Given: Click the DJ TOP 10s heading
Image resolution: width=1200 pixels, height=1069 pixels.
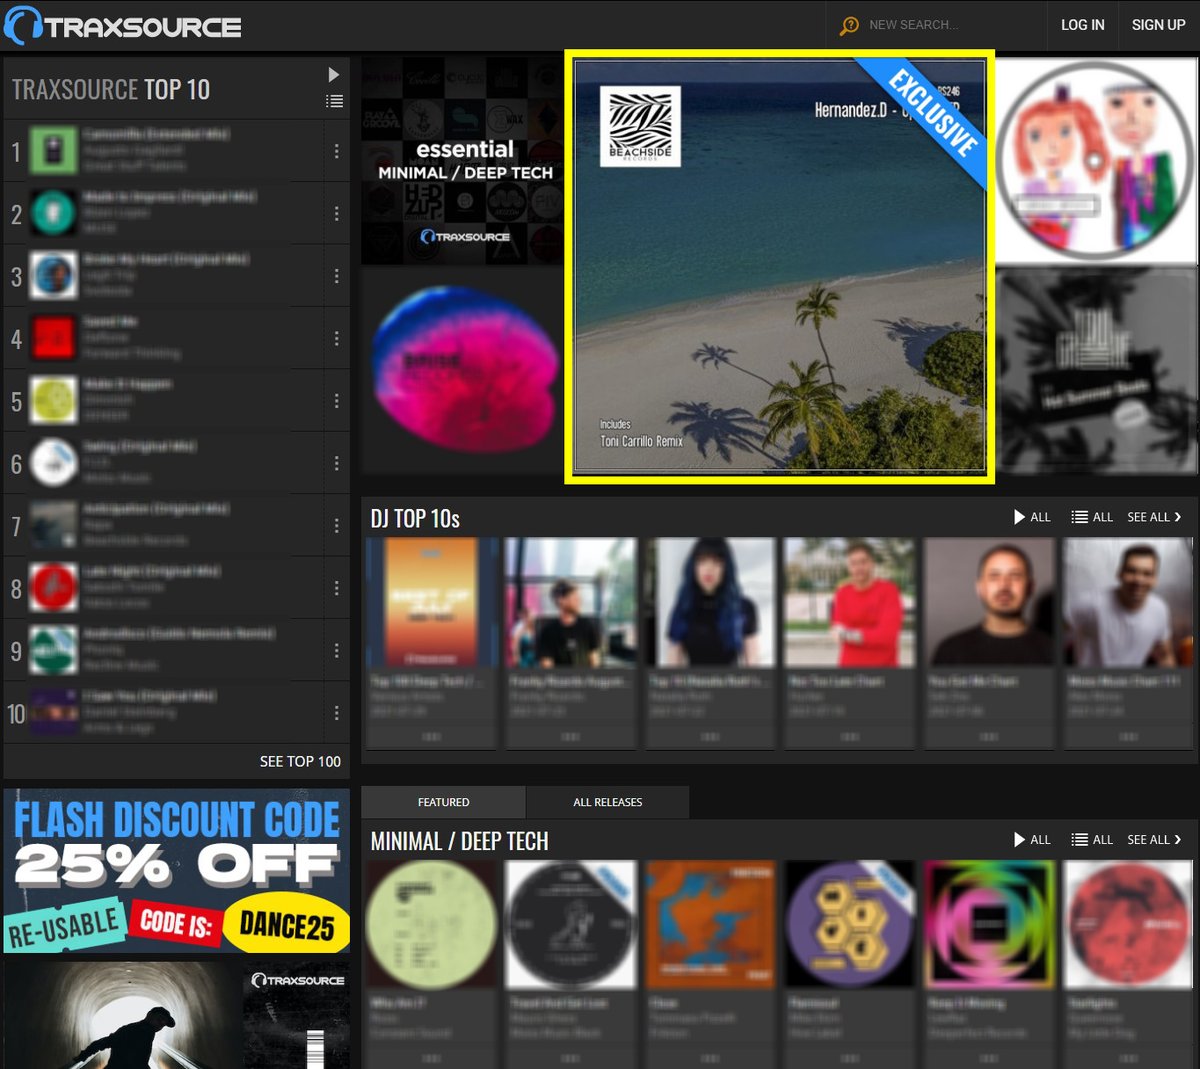Looking at the screenshot, I should 415,518.
